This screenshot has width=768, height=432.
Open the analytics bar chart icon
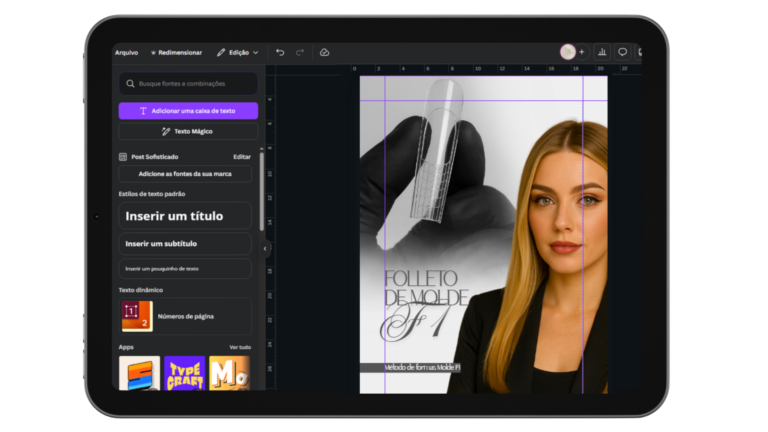(602, 52)
